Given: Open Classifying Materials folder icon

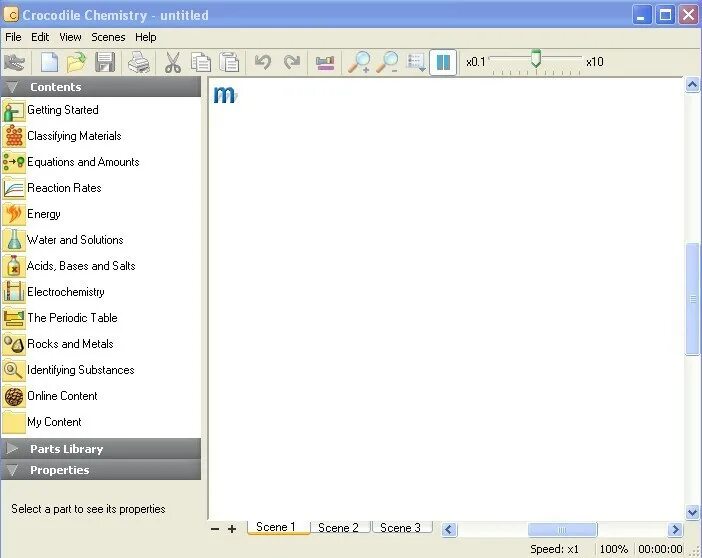Looking at the screenshot, I should coord(14,136).
